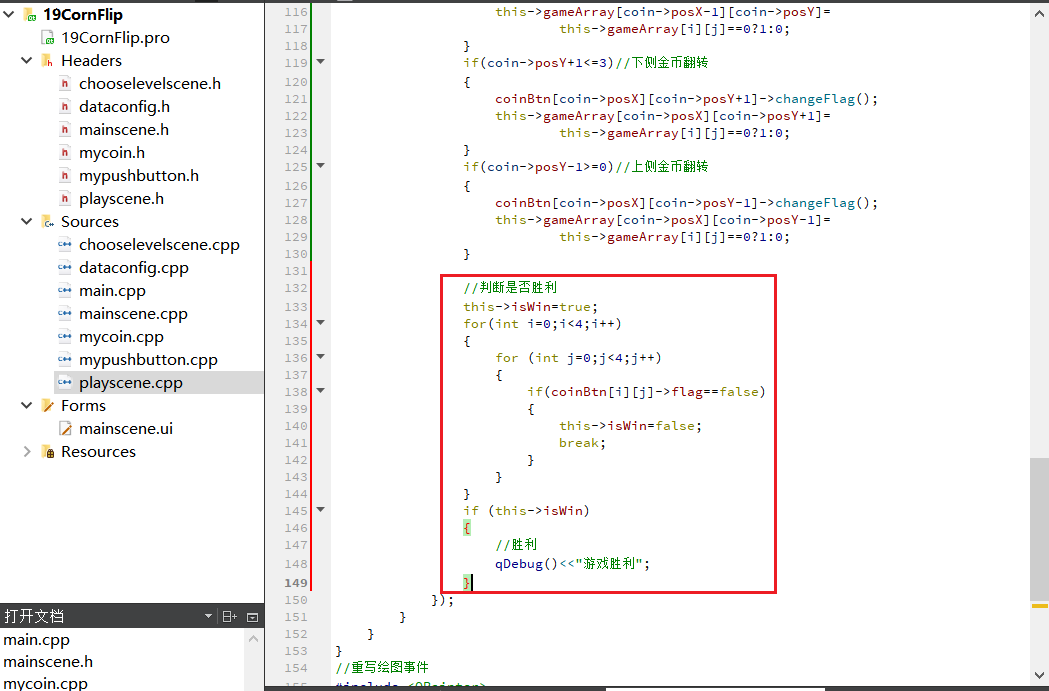The height and width of the screenshot is (691, 1049).
Task: Fold the inner for loop at line 136
Action: (320, 357)
